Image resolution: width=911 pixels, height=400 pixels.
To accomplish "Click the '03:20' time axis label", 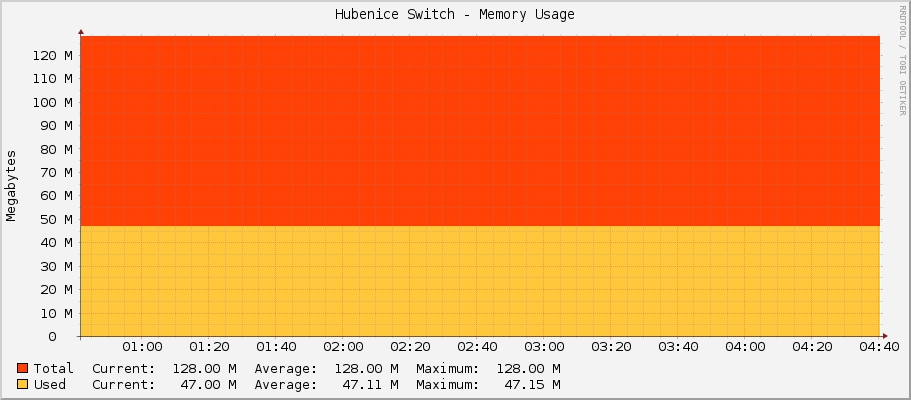I will 611,347.
